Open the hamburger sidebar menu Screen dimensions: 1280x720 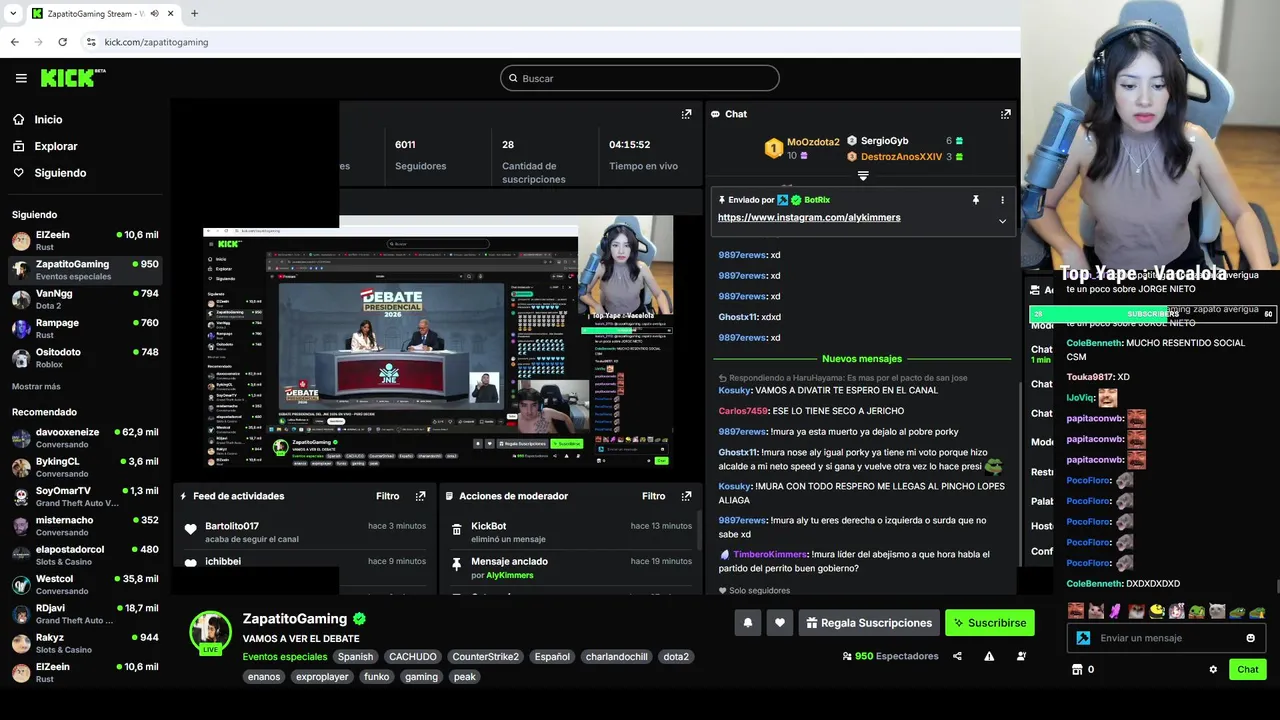pos(21,78)
